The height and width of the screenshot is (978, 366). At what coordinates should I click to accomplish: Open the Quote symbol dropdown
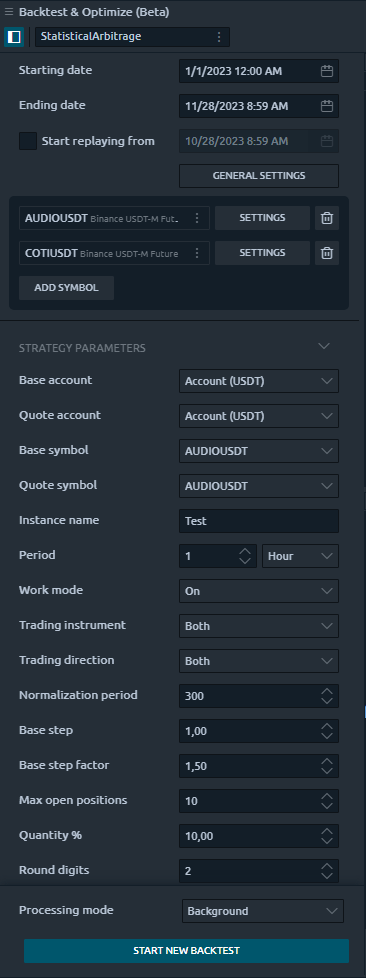pos(259,486)
